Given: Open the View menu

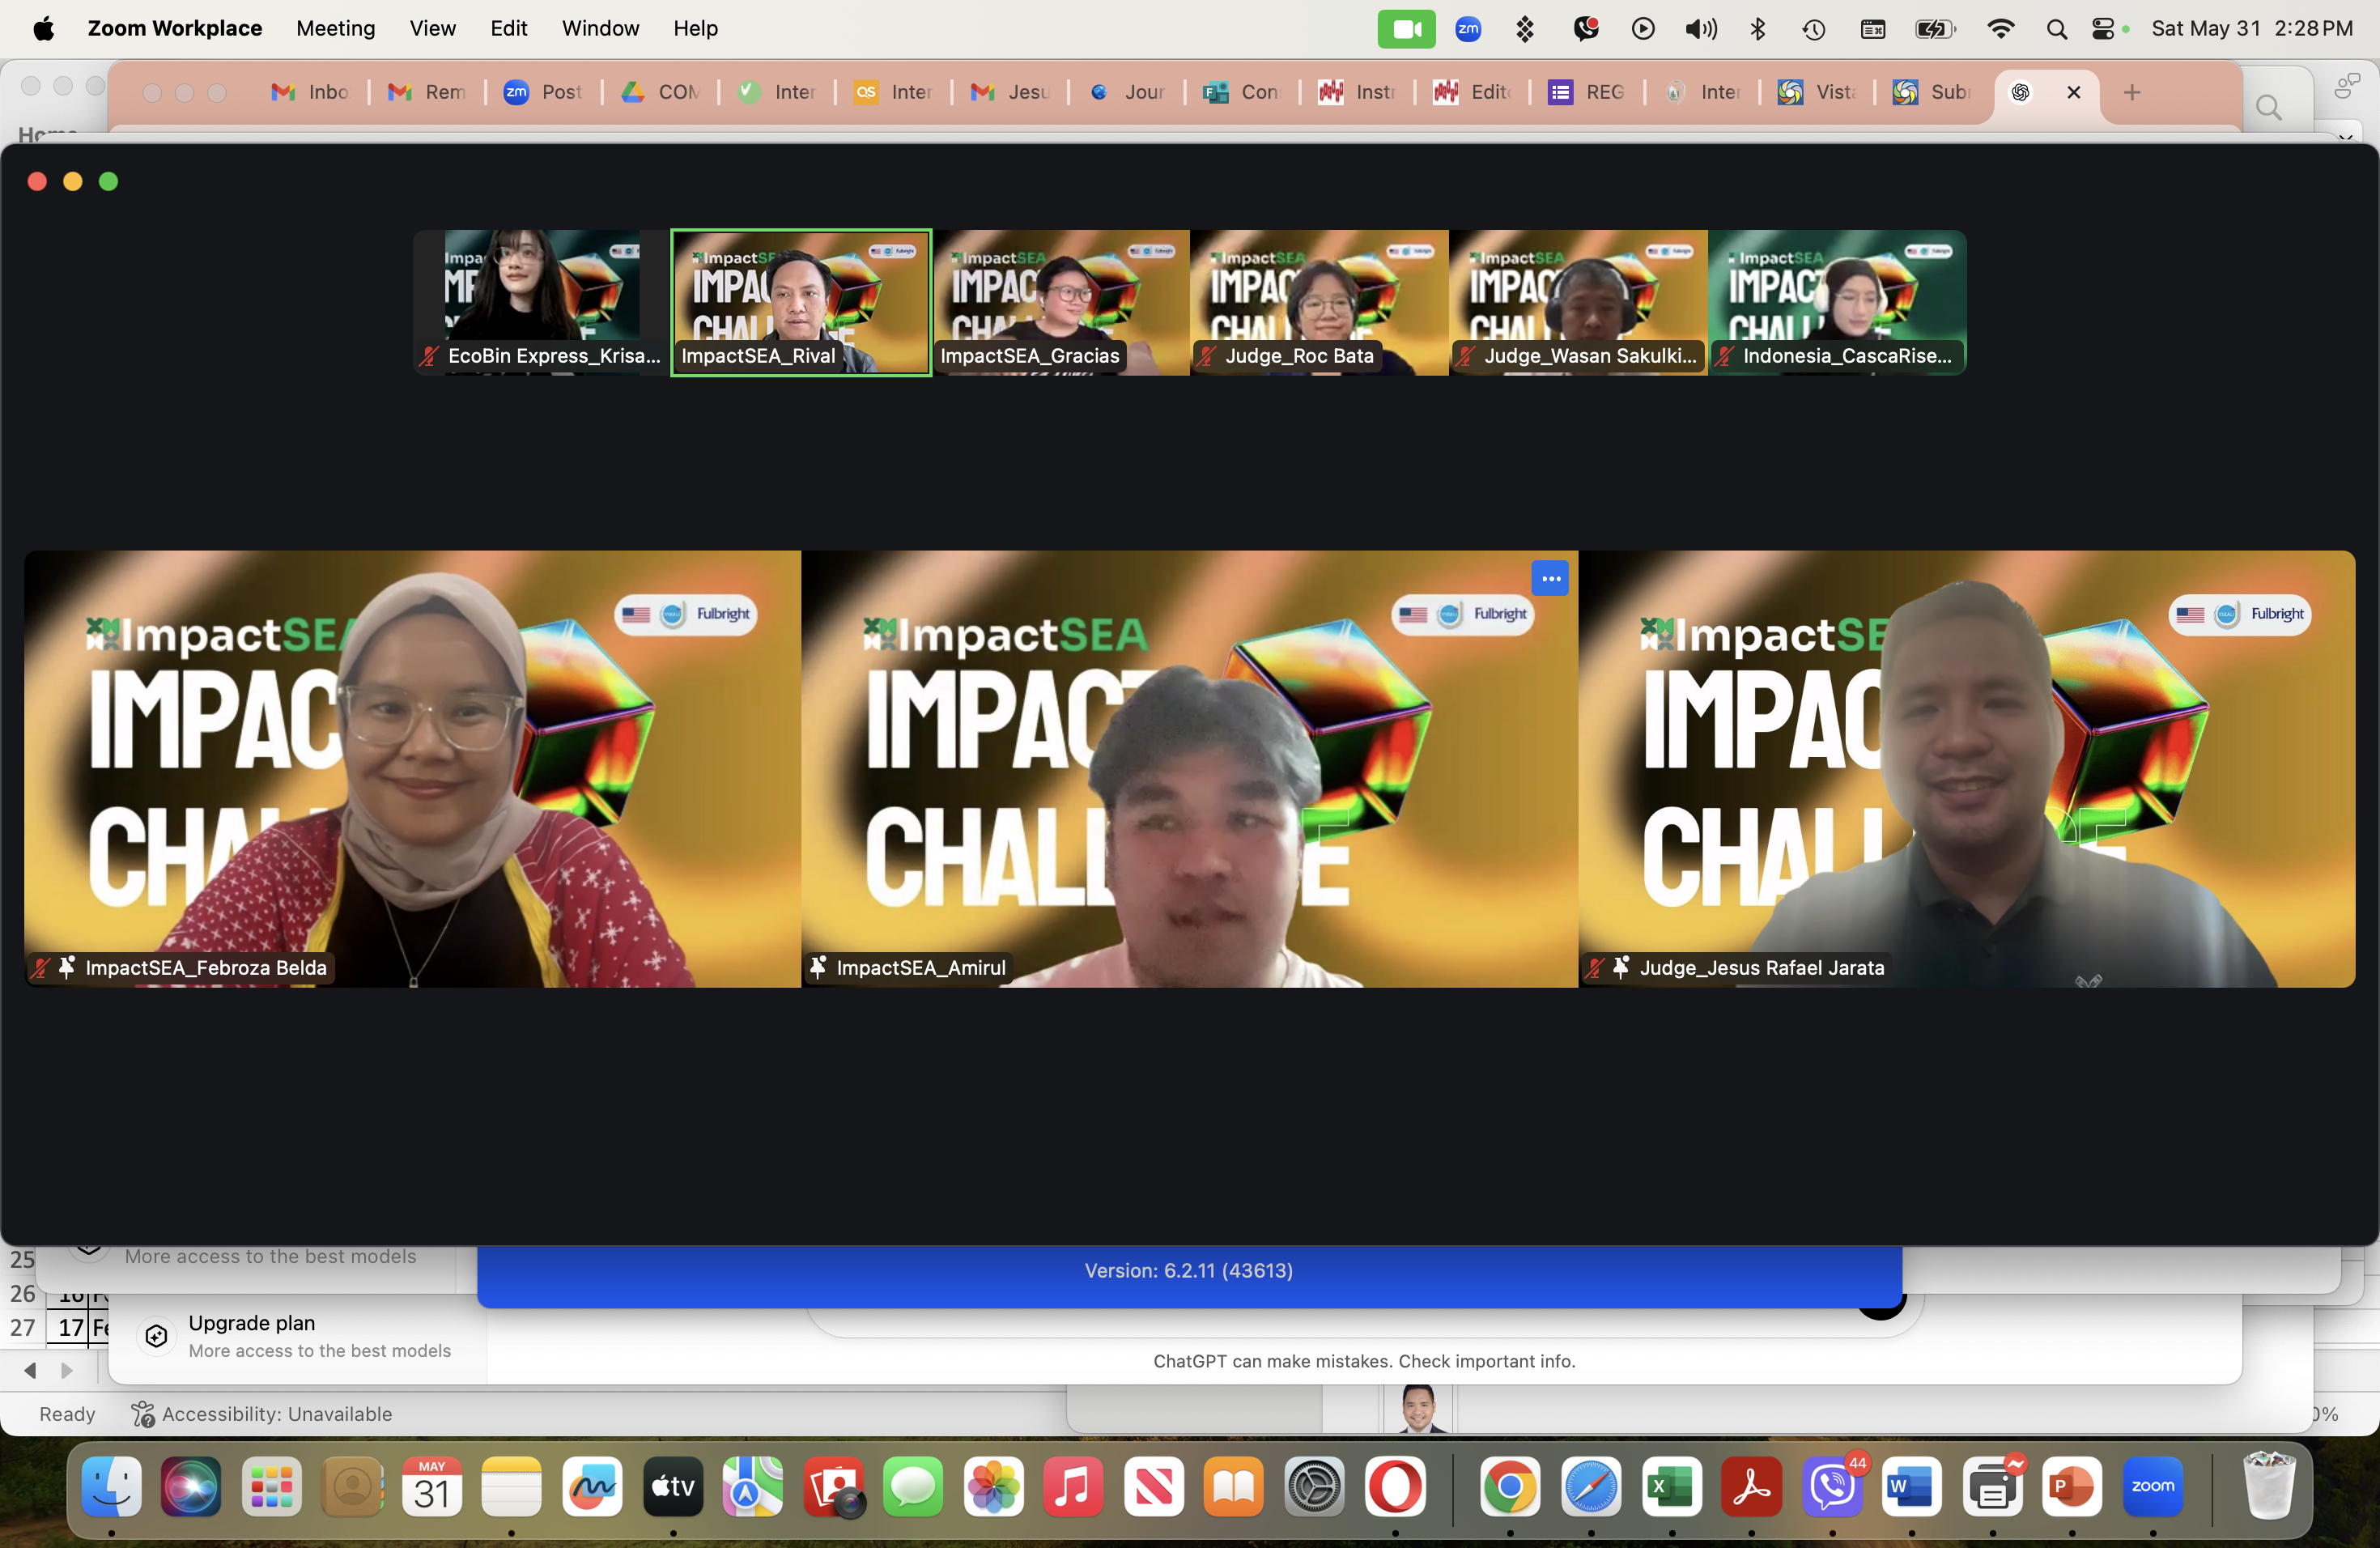Looking at the screenshot, I should [433, 29].
